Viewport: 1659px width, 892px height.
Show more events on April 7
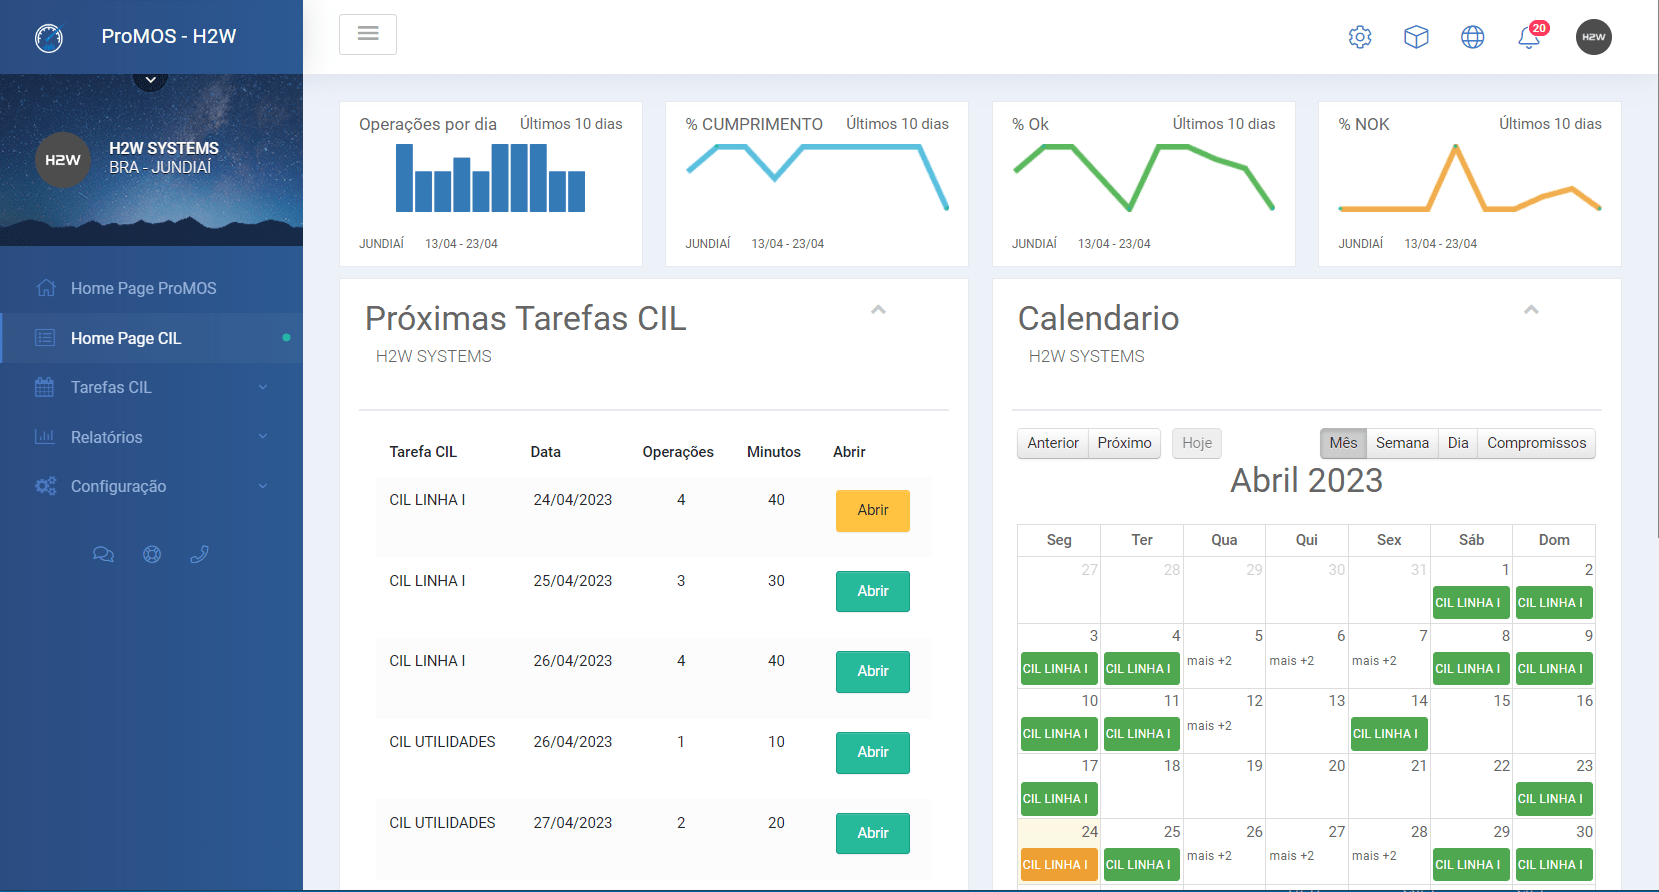click(x=1374, y=661)
